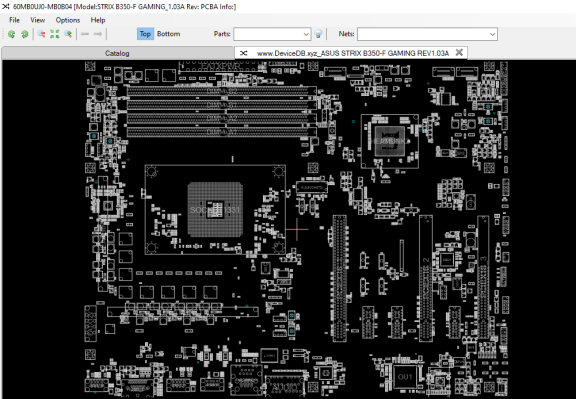This screenshot has height=399, width=576.
Task: Expand the Nets dropdown arrow
Action: click(492, 34)
